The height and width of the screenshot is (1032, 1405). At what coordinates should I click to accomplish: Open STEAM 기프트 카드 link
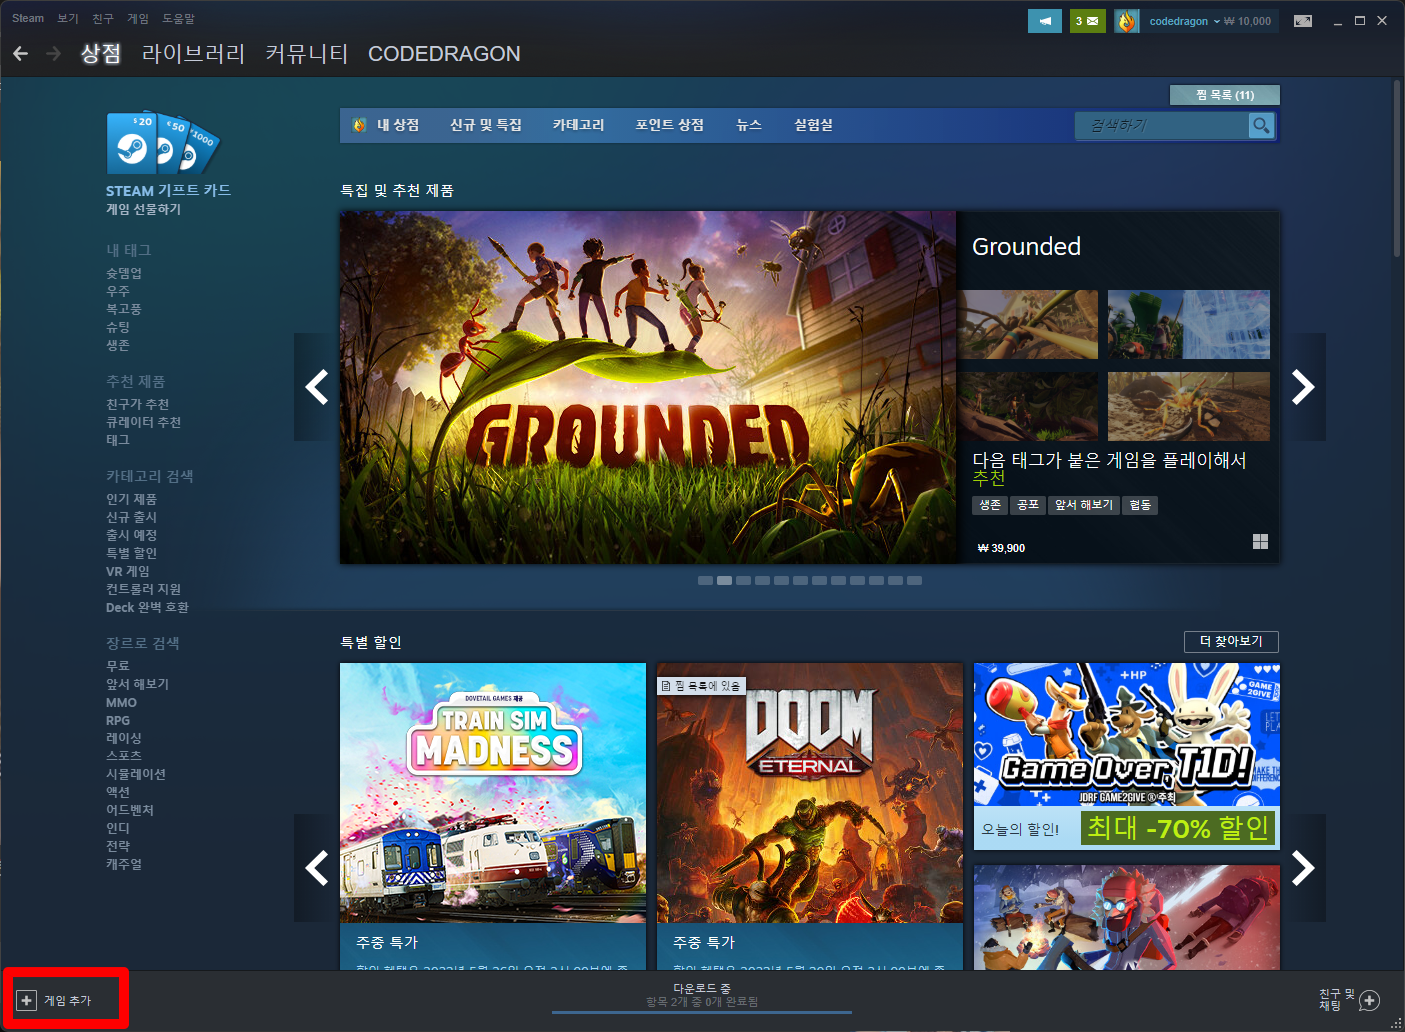coord(168,190)
